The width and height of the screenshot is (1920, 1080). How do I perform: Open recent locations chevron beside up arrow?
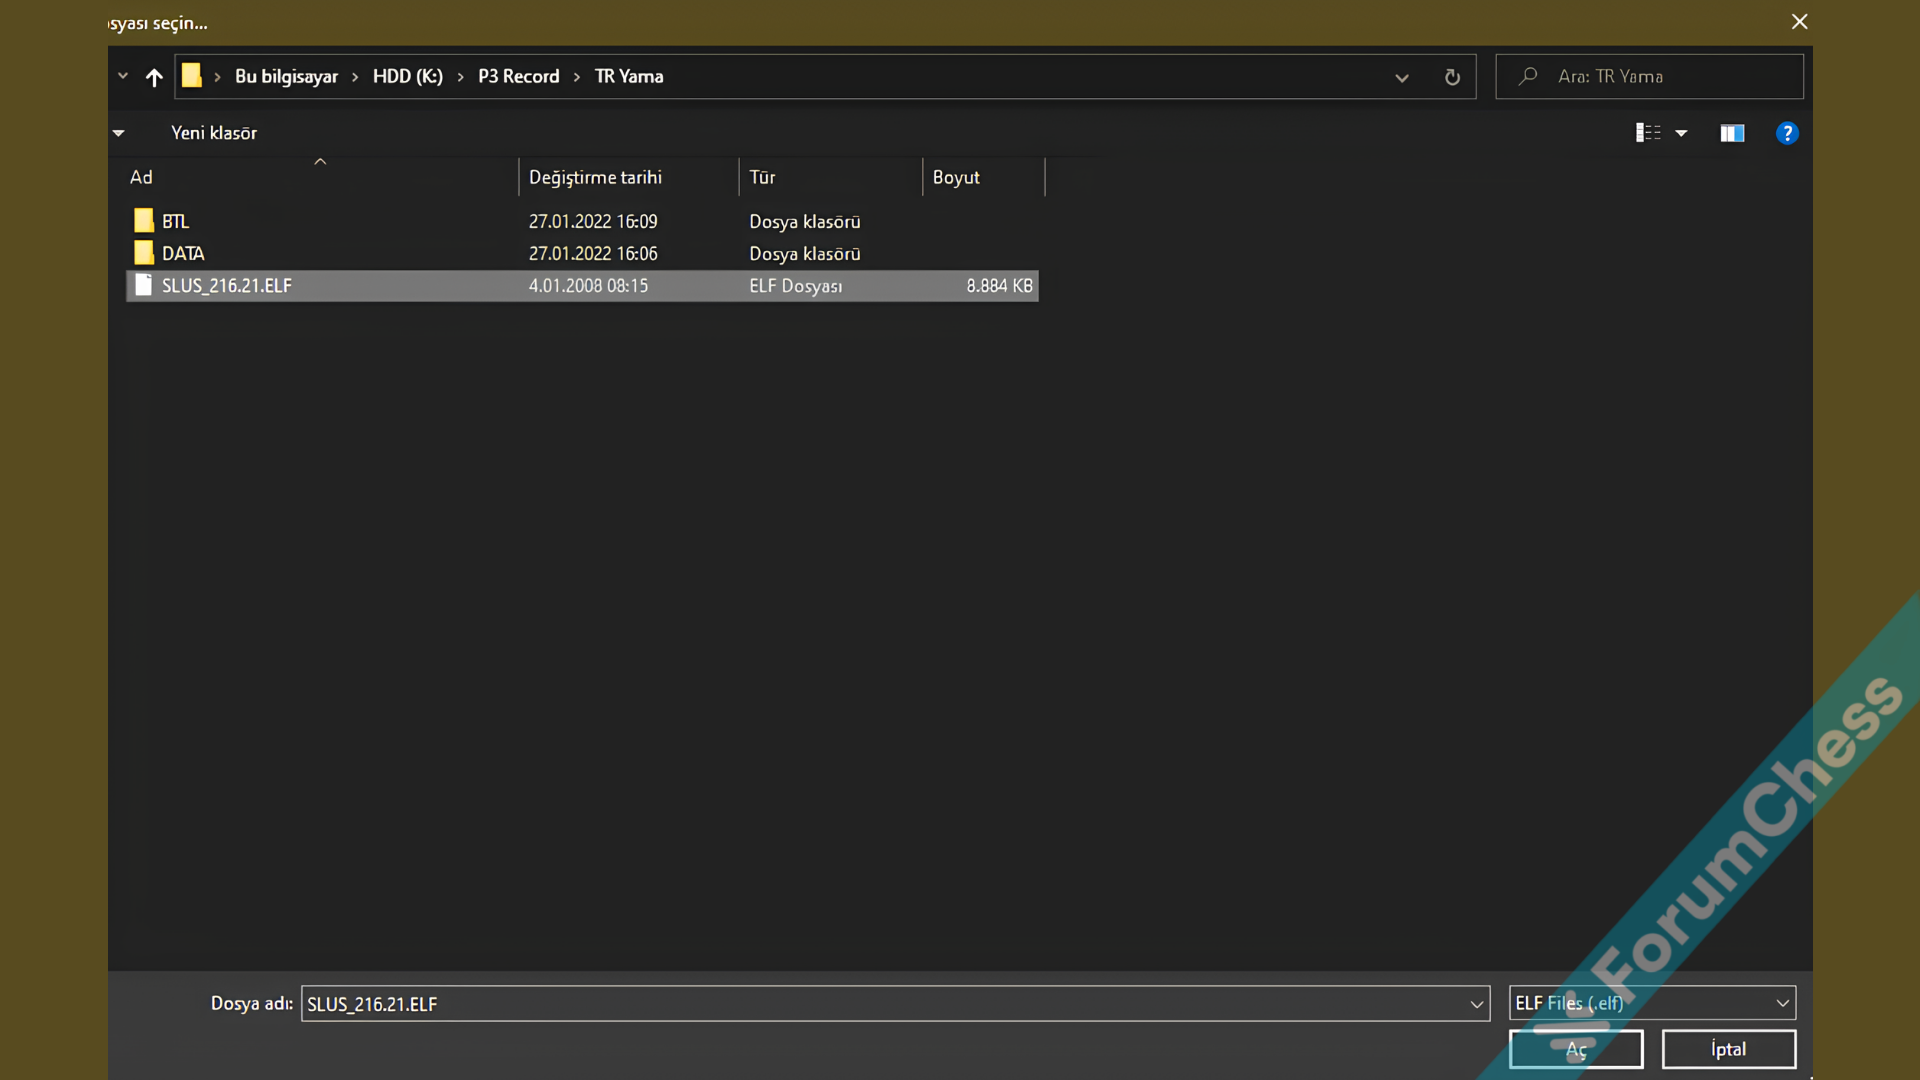coord(123,76)
